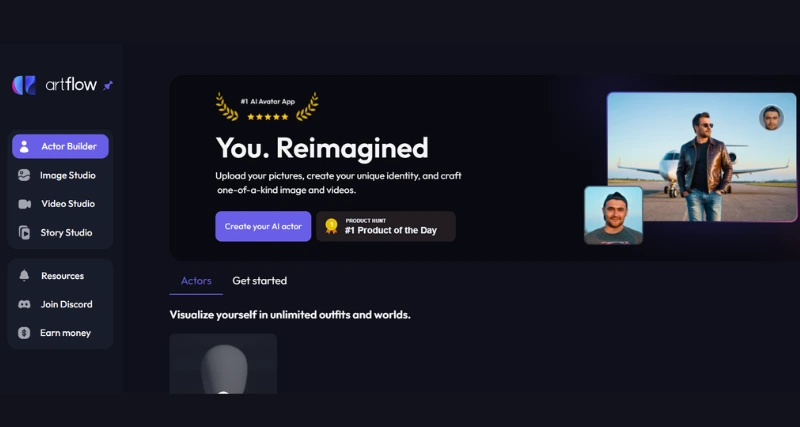800x427 pixels.
Task: Select the Earn money dollar icon
Action: 24,333
